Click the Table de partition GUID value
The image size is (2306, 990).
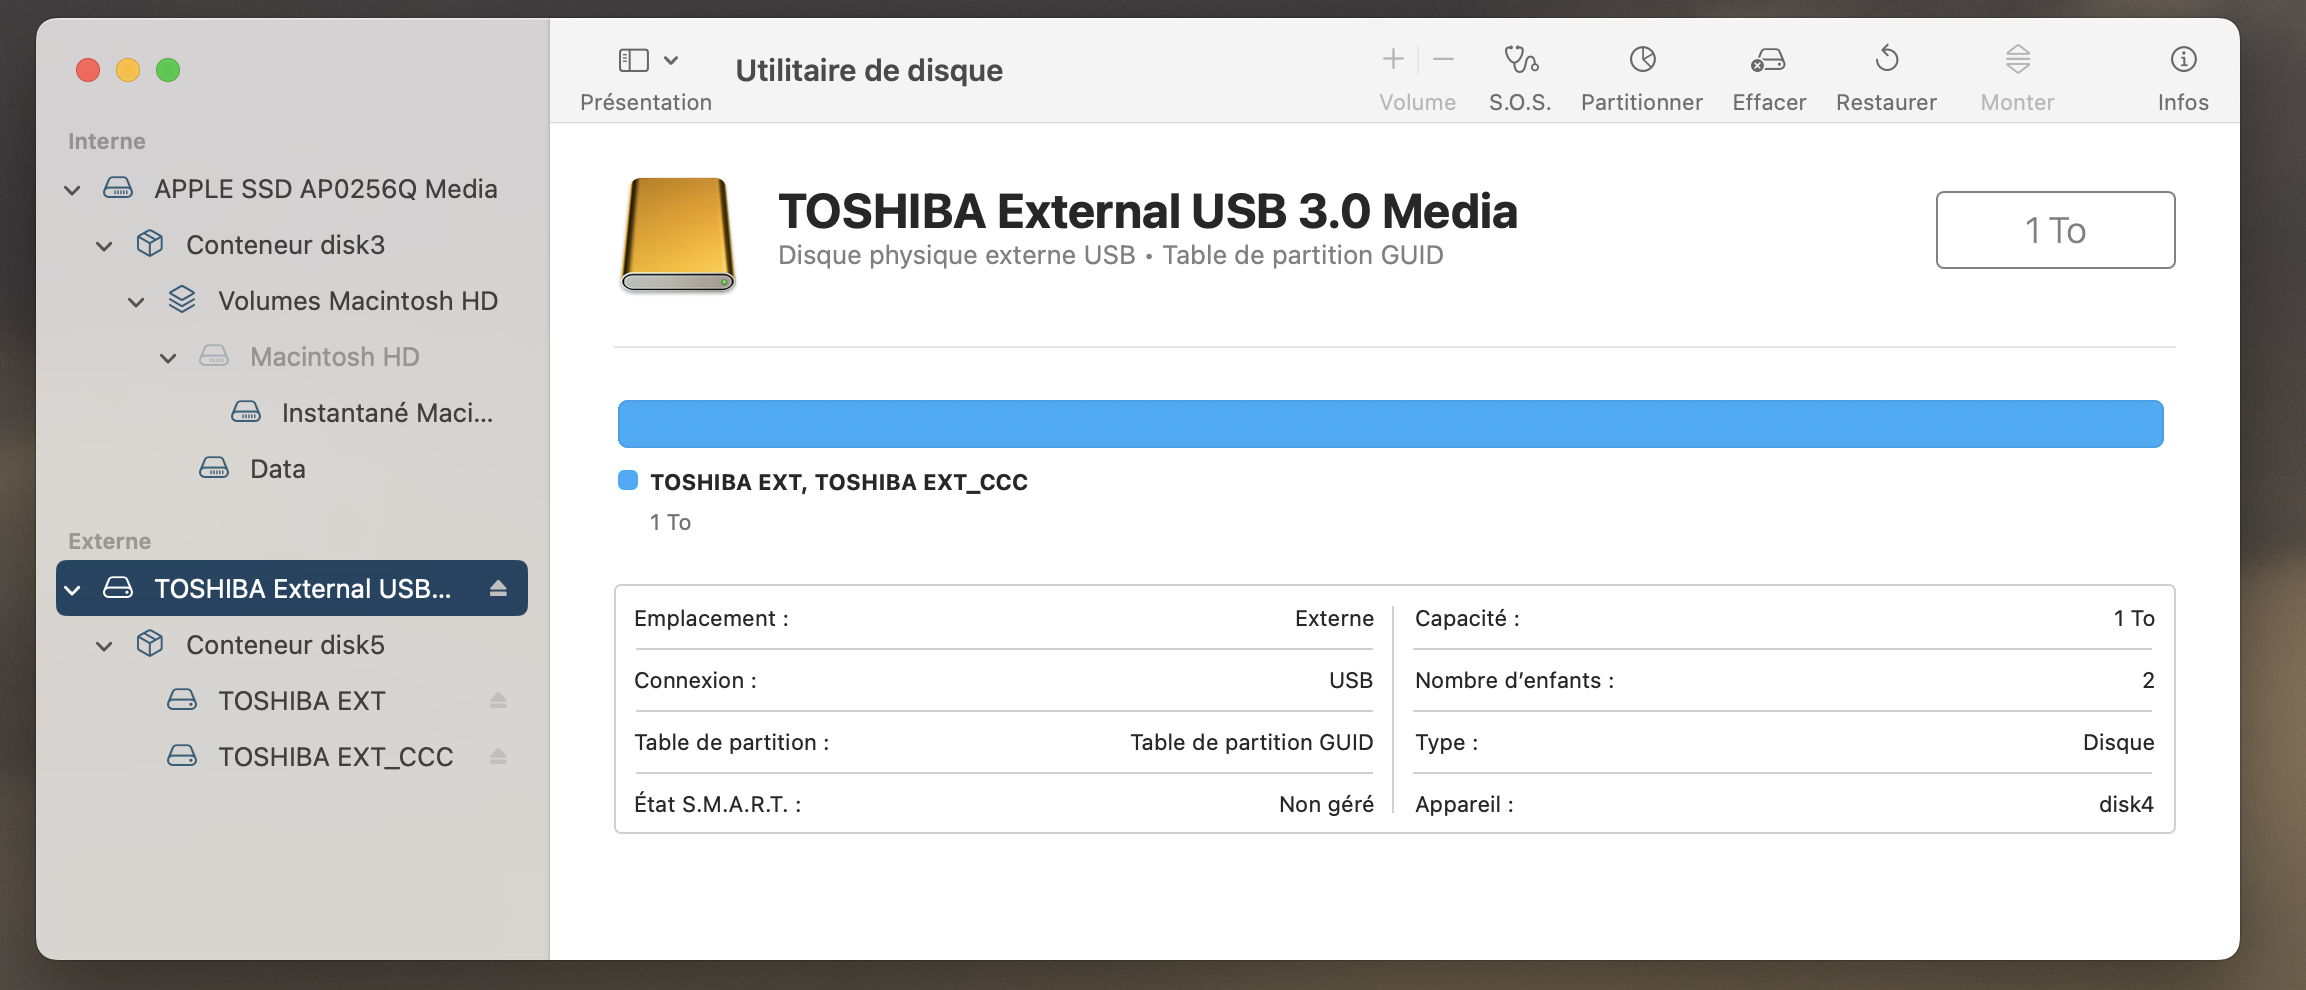1252,742
